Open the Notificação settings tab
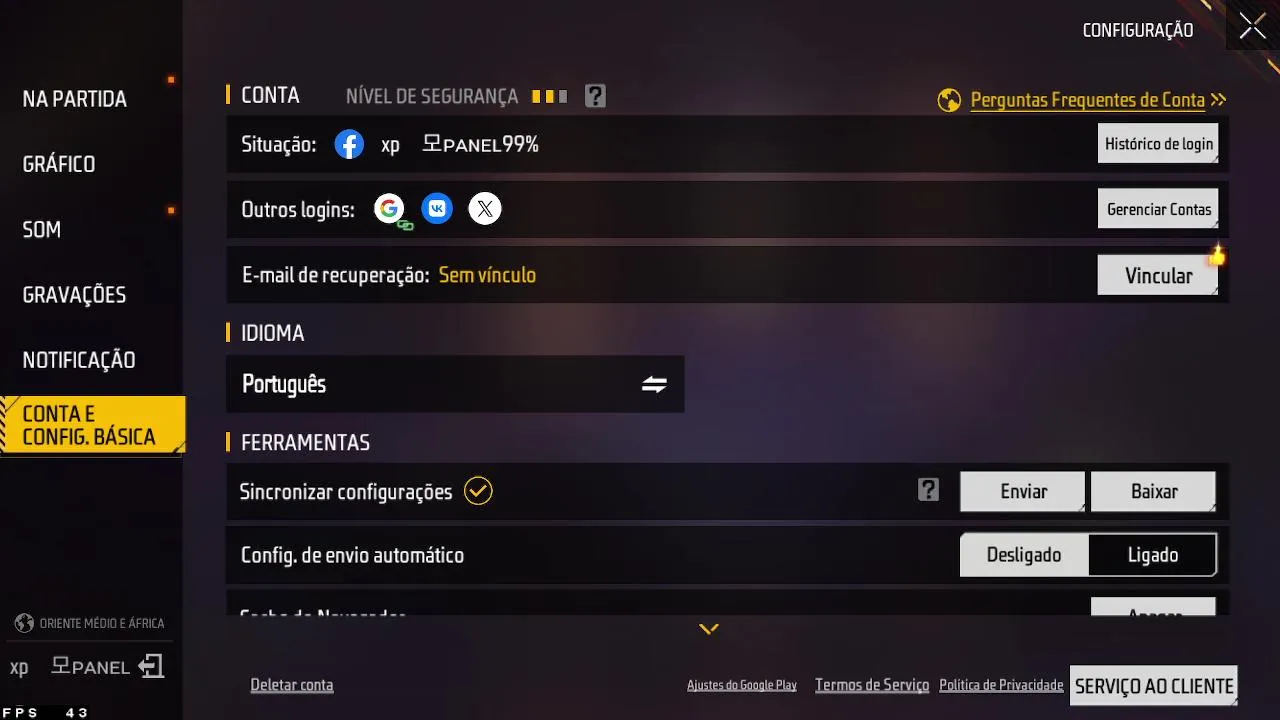Screen dimensions: 1280x720 tap(79, 360)
